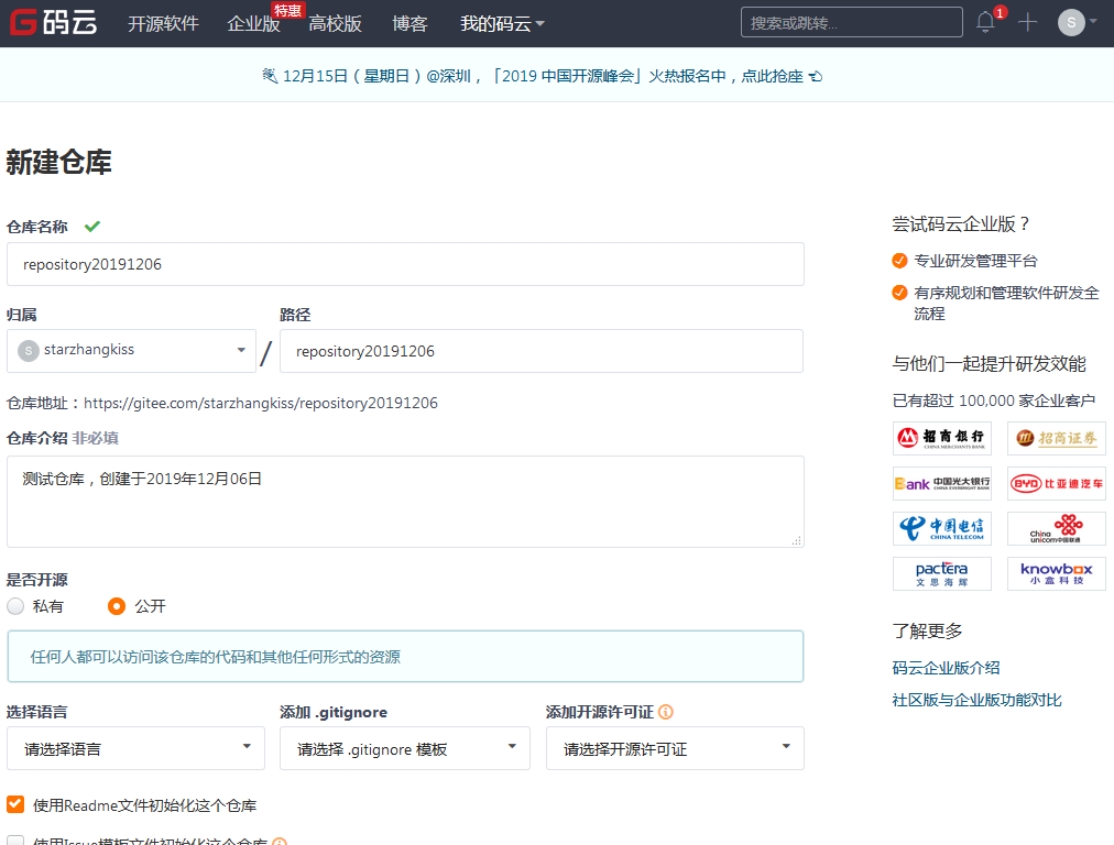Viewport: 1114px width, 845px height.
Task: Click 已有超过 100,000 家企业客户 text
Action: click(x=993, y=401)
